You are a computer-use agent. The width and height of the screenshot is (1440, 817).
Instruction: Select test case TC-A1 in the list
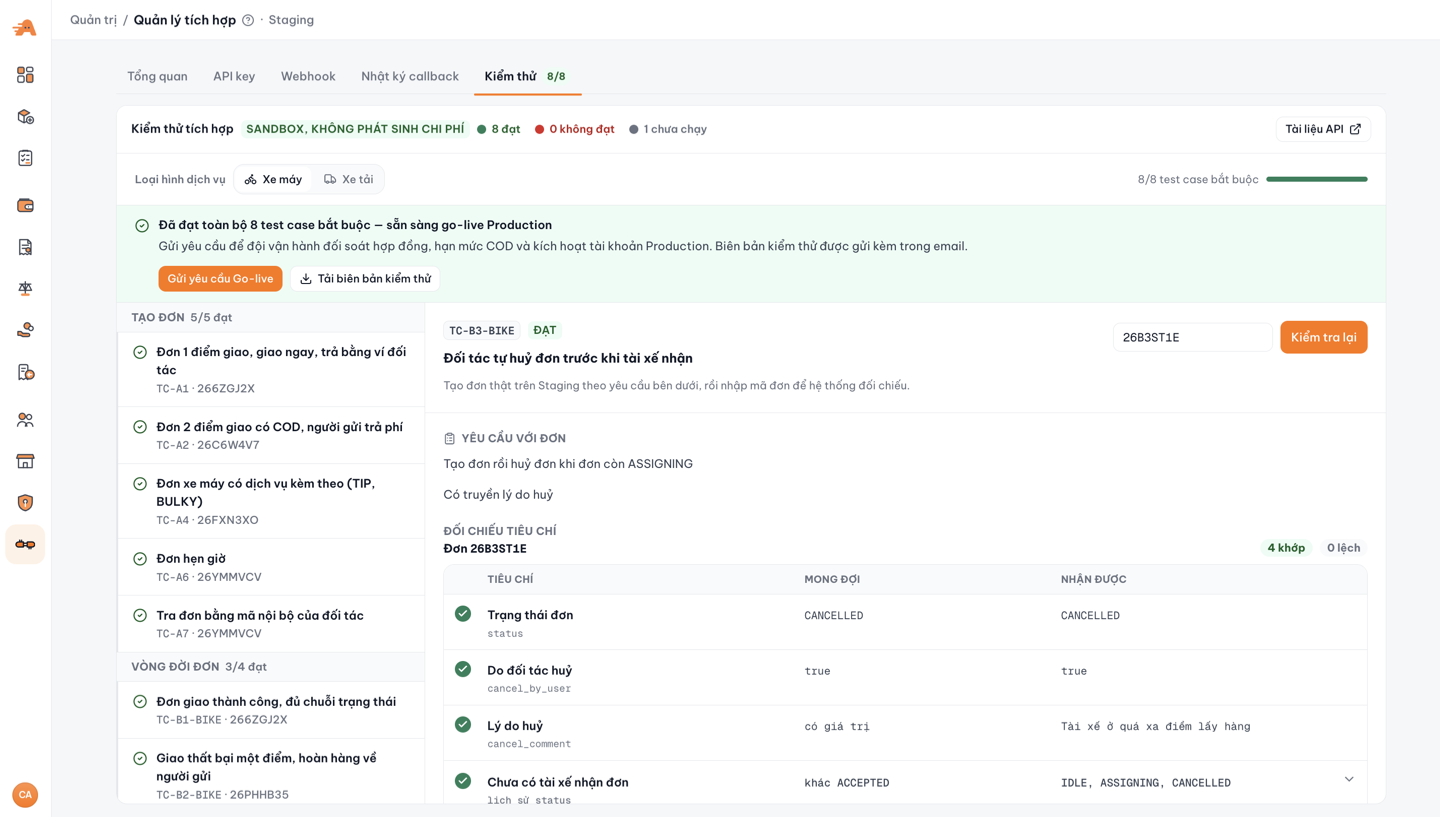click(271, 370)
